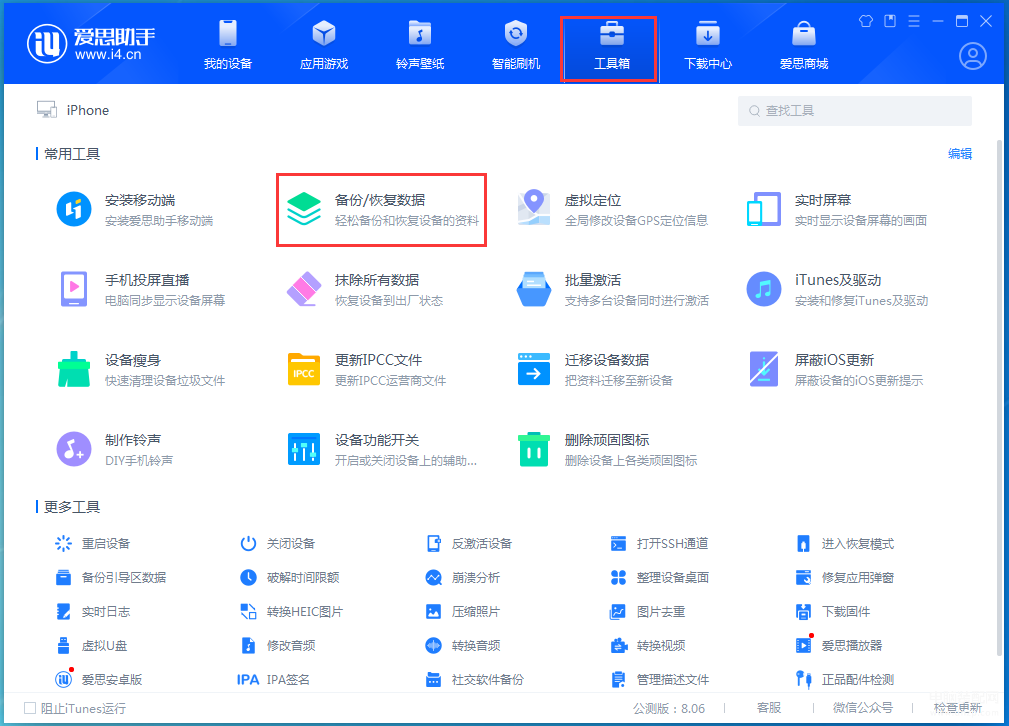Open the 正品配件检测 tool

pos(845,680)
